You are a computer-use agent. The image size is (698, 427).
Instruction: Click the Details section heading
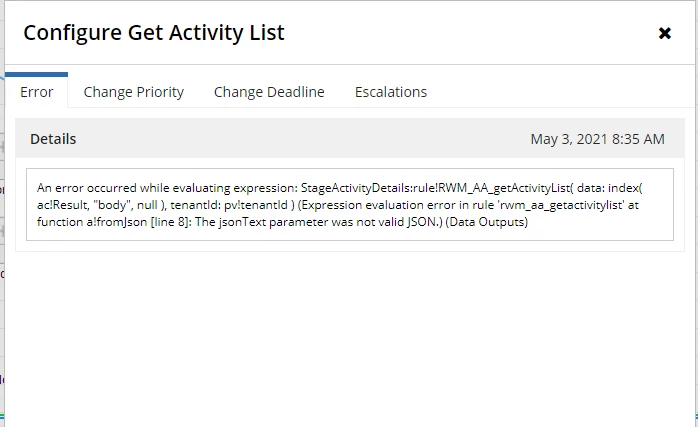pyautogui.click(x=53, y=139)
